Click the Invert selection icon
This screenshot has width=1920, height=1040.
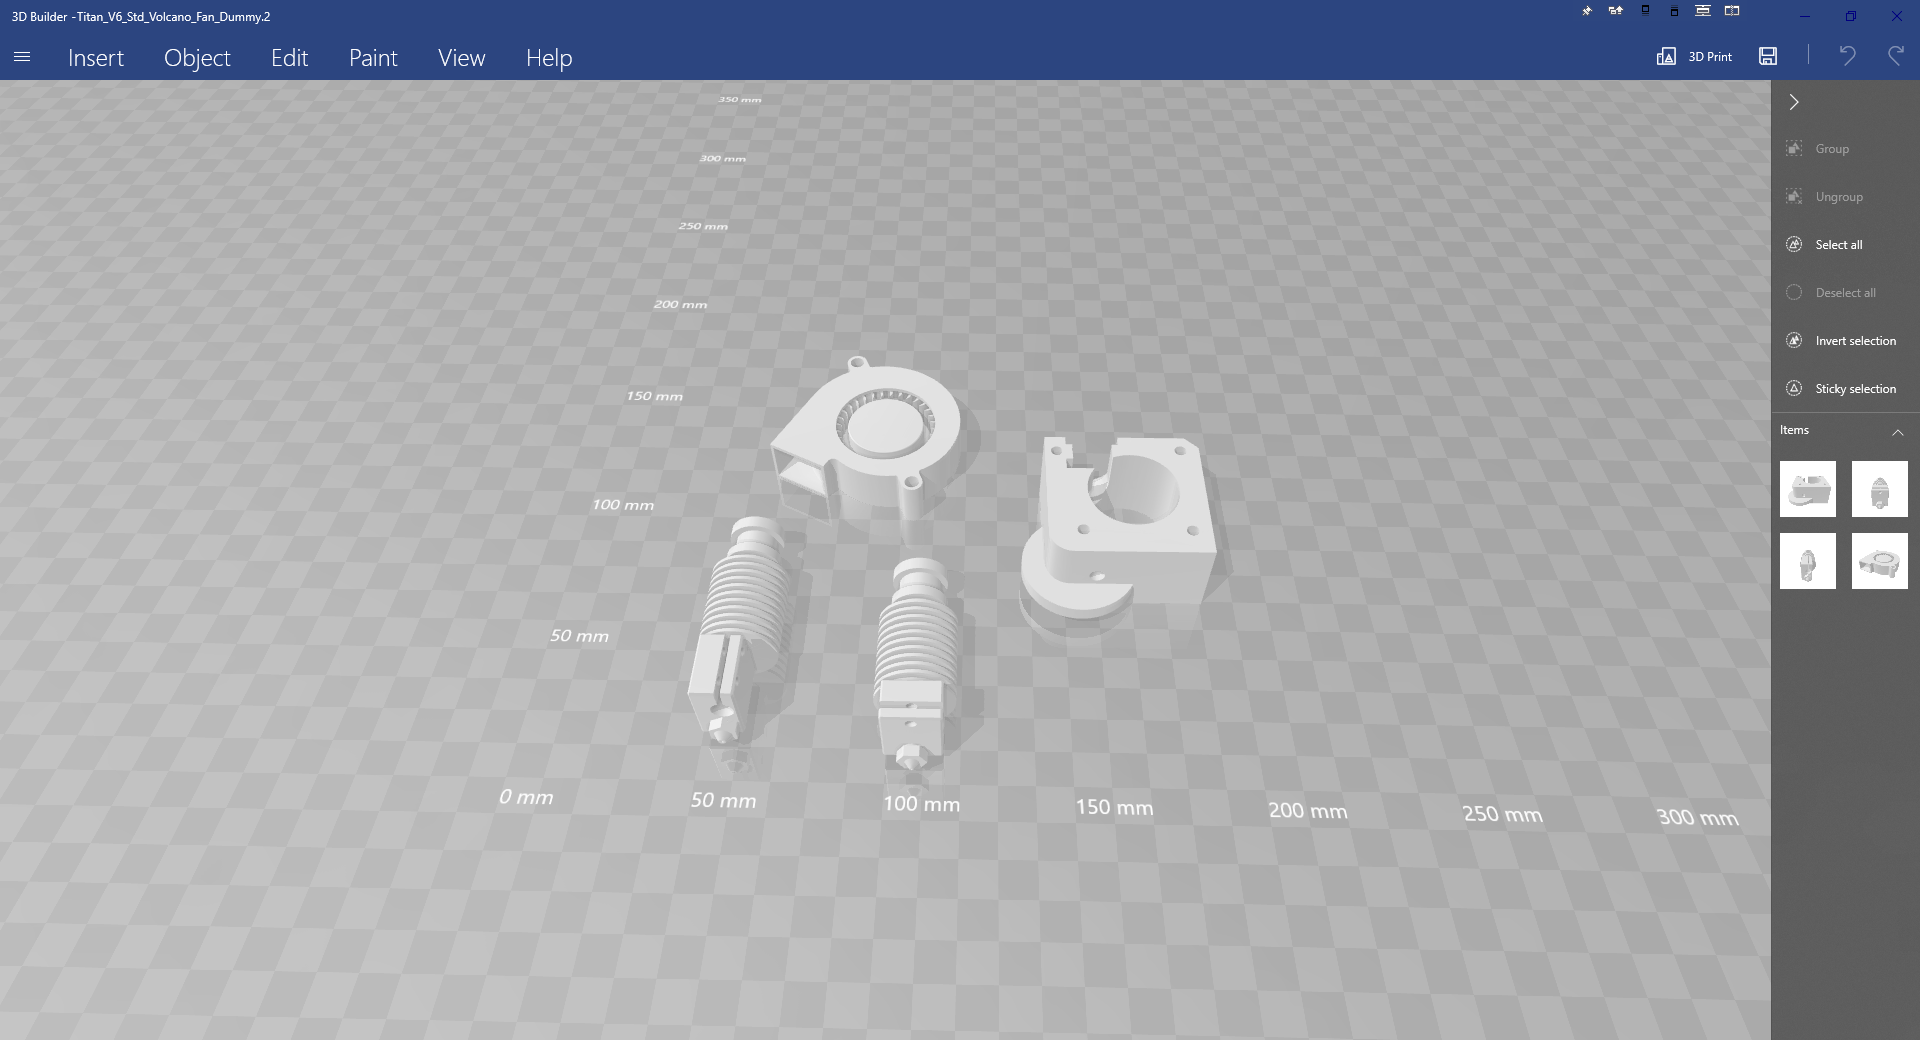click(1794, 341)
